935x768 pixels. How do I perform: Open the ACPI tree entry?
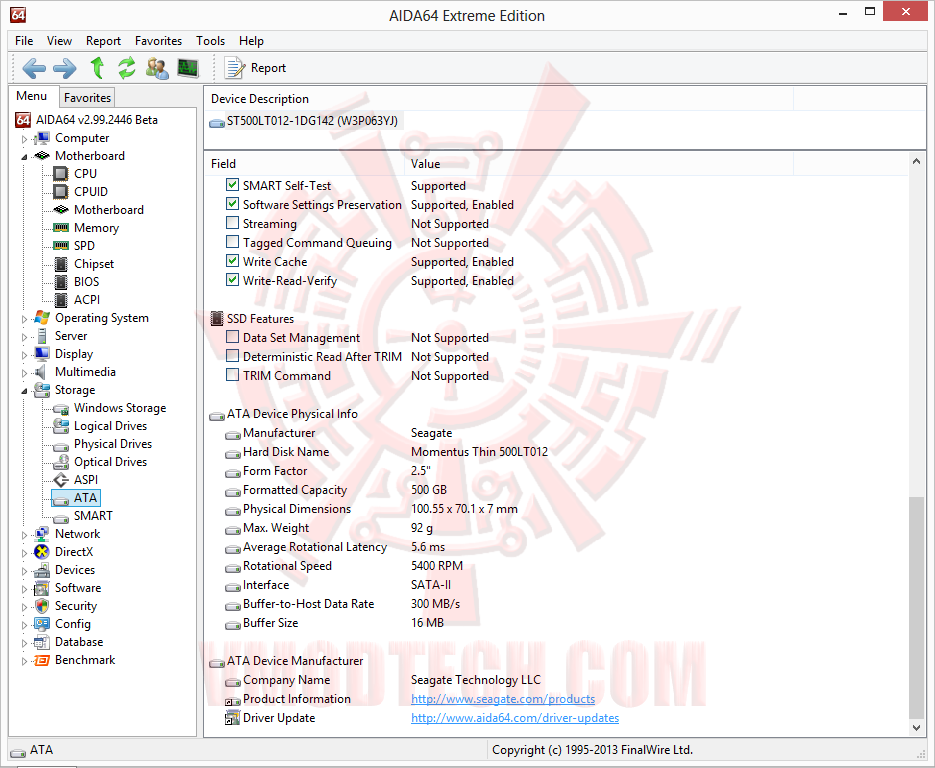[x=86, y=299]
